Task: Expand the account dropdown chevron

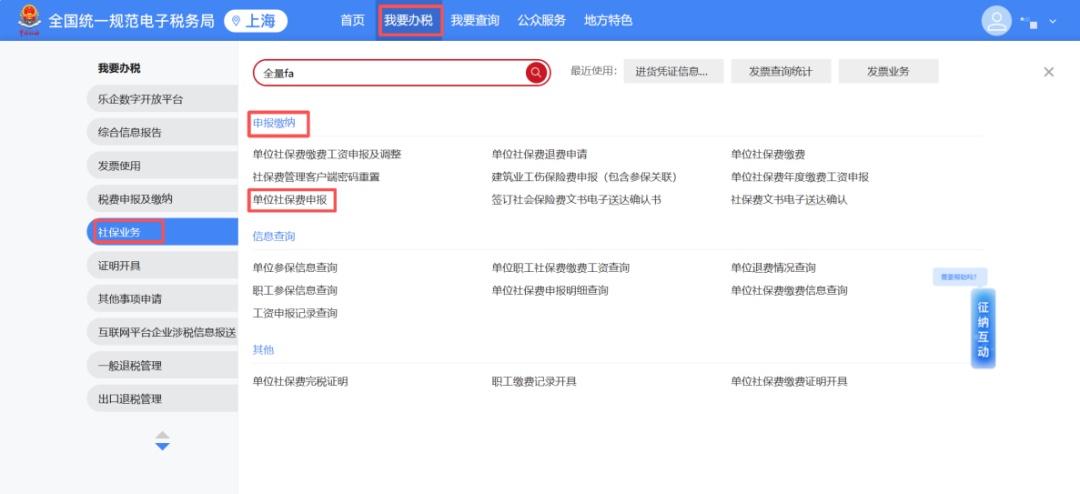Action: click(x=1052, y=22)
